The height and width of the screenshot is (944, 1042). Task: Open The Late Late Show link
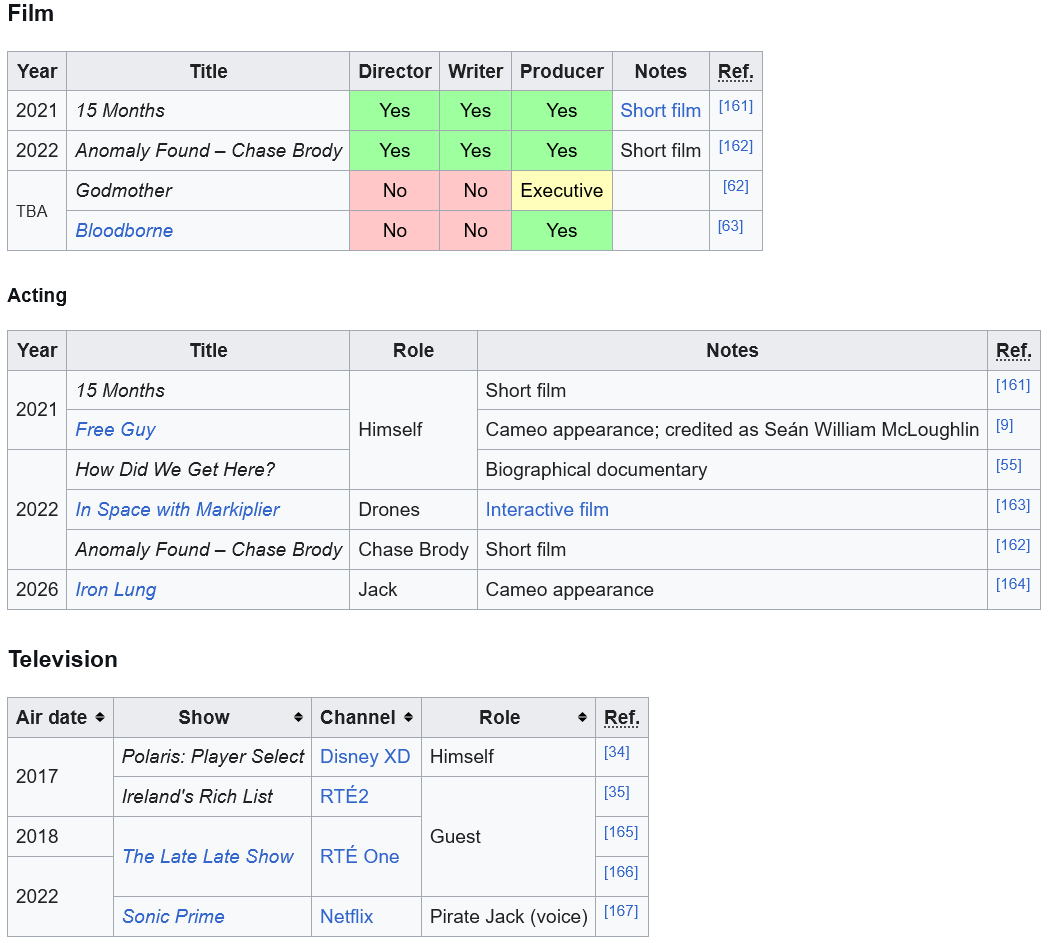pos(208,856)
